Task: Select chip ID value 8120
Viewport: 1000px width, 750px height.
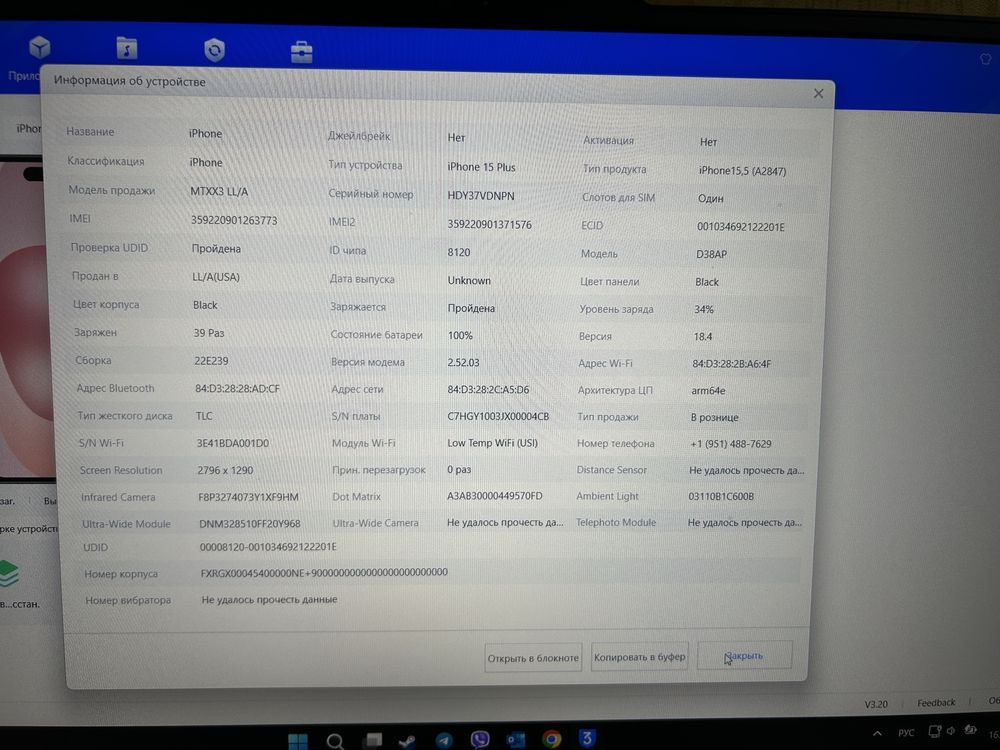Action: 459,252
